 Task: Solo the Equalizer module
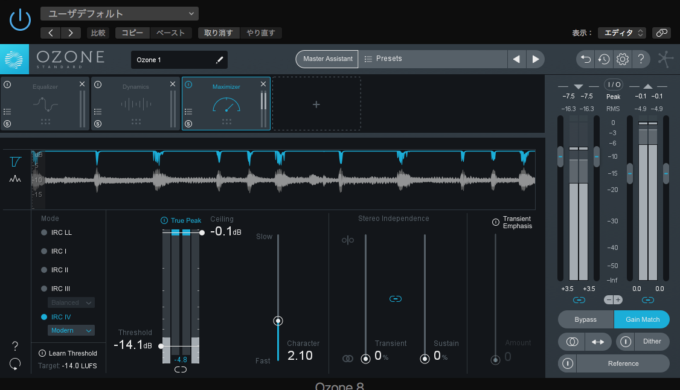tap(7, 124)
